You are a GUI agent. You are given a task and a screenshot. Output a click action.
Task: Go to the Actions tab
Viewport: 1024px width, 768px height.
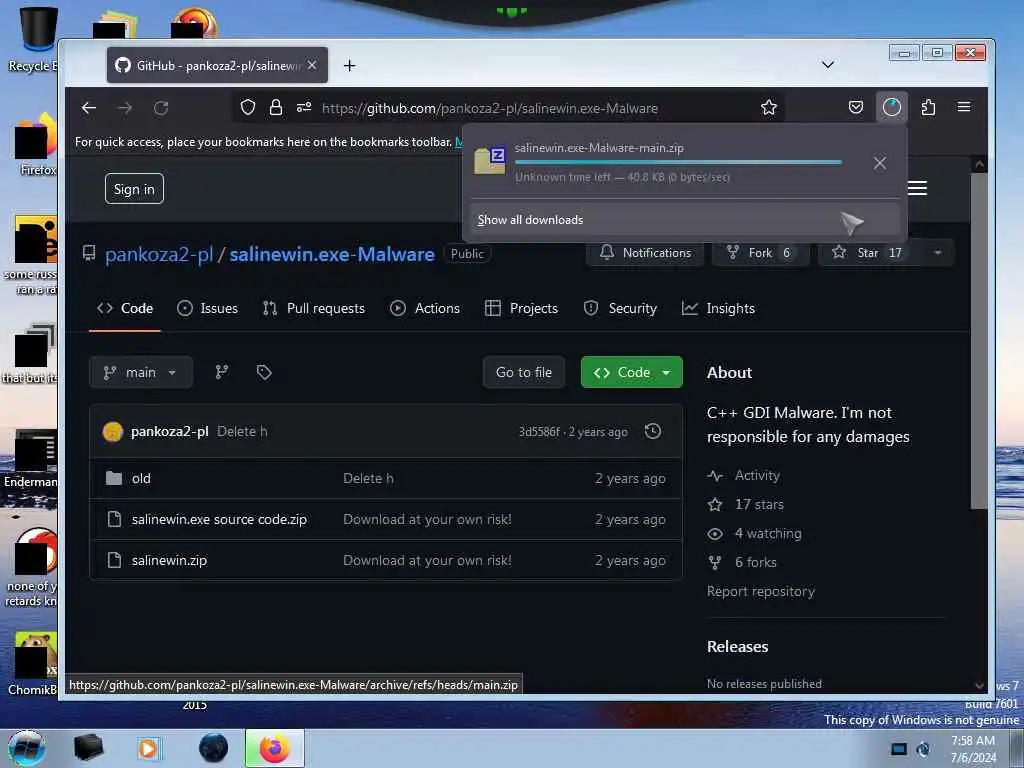click(424, 308)
